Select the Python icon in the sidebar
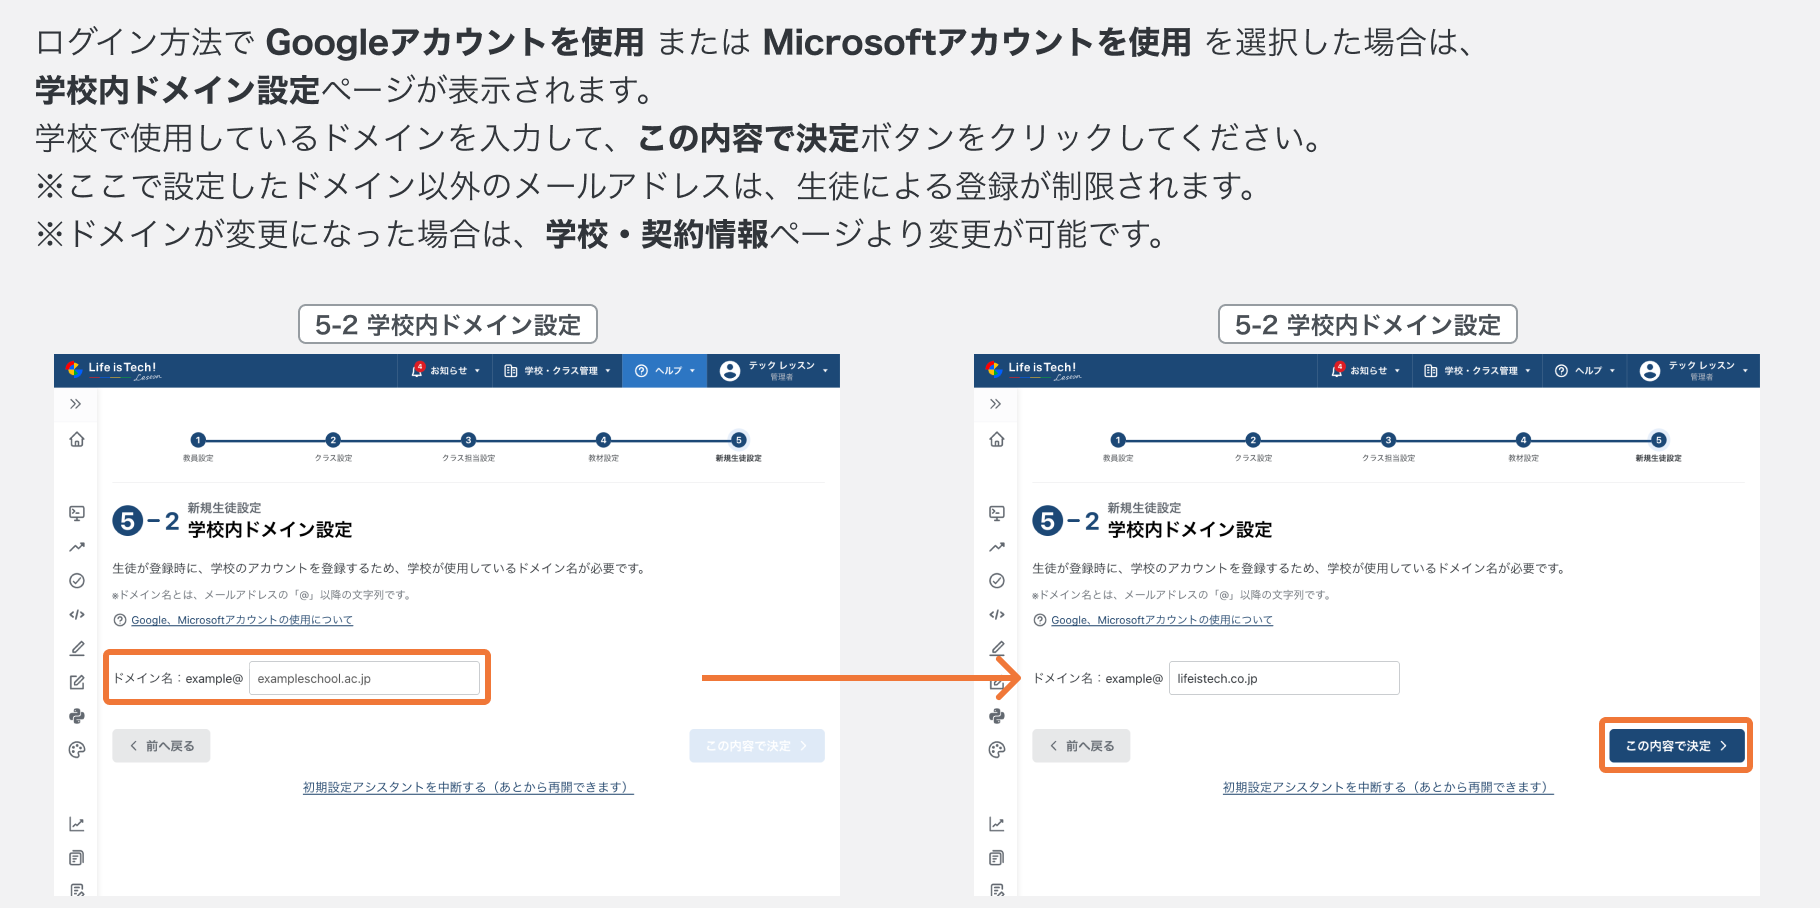This screenshot has height=908, width=1820. [76, 716]
